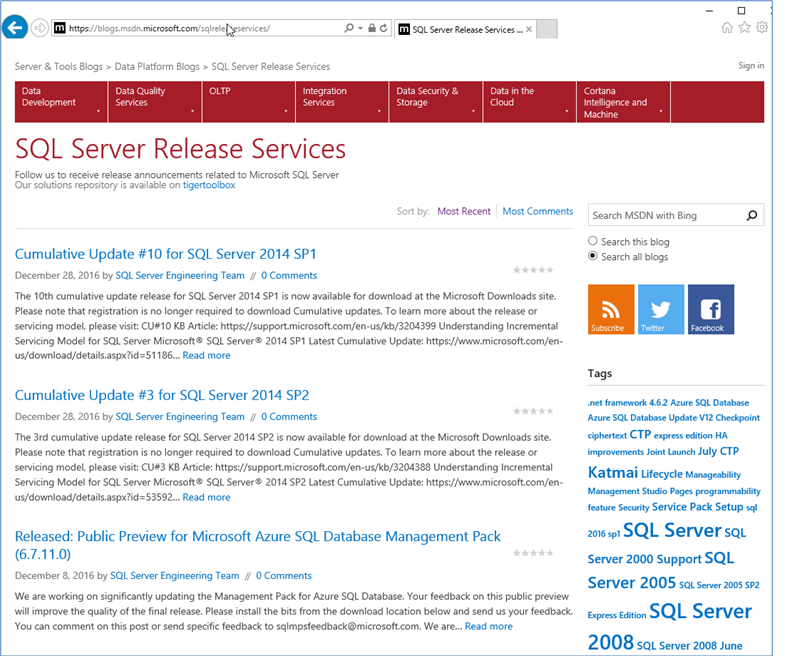Rate the Cumulative Update #3 post stars
800x657 pixels.
[x=533, y=411]
